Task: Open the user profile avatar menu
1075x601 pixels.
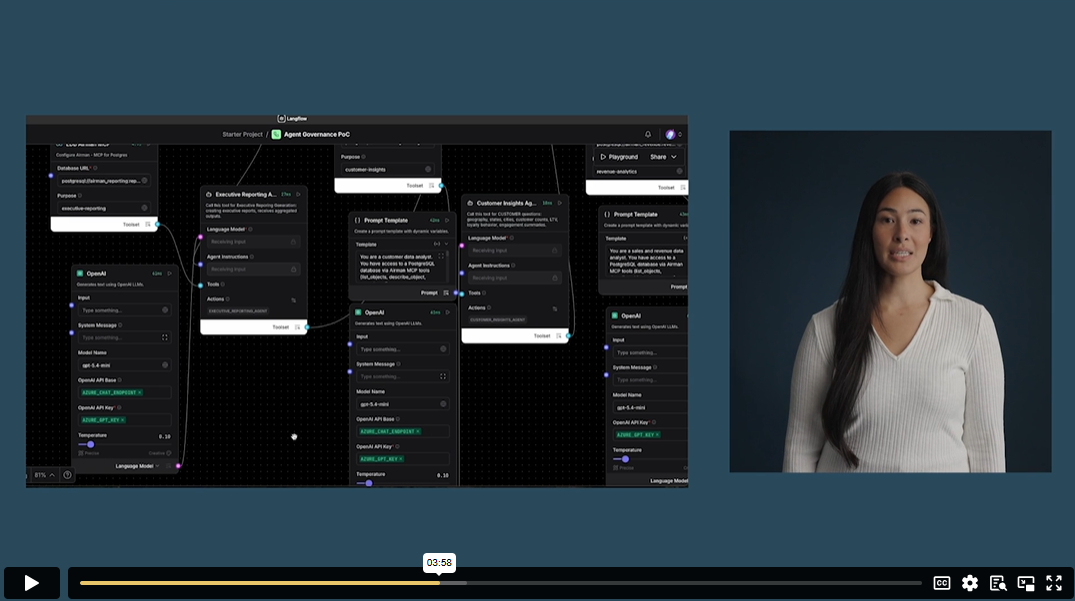Action: (671, 134)
